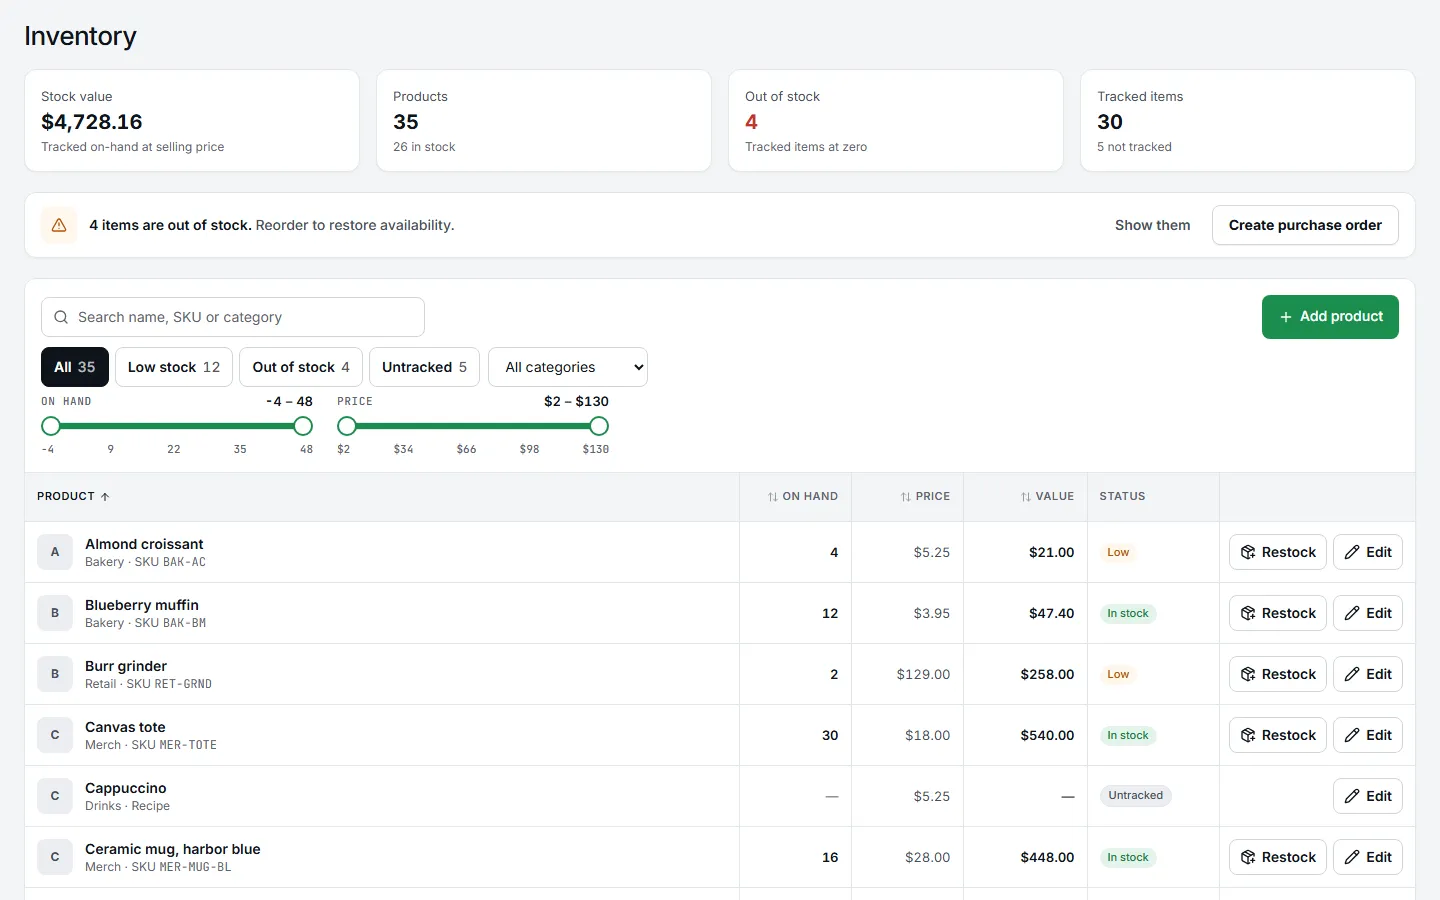This screenshot has height=900, width=1440.
Task: Edit Burr grinder
Action: 1368,674
